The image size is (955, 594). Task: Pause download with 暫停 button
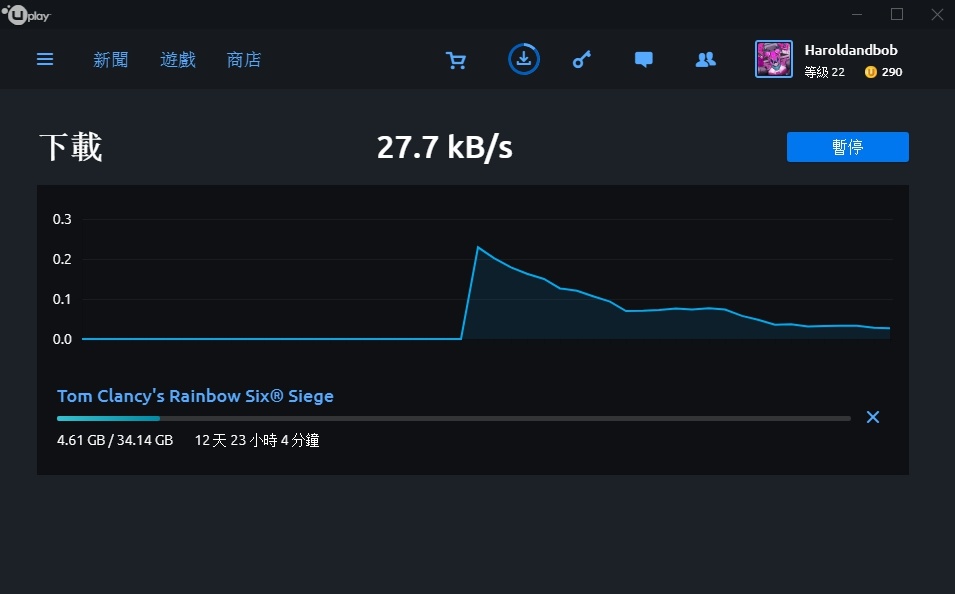pos(848,147)
